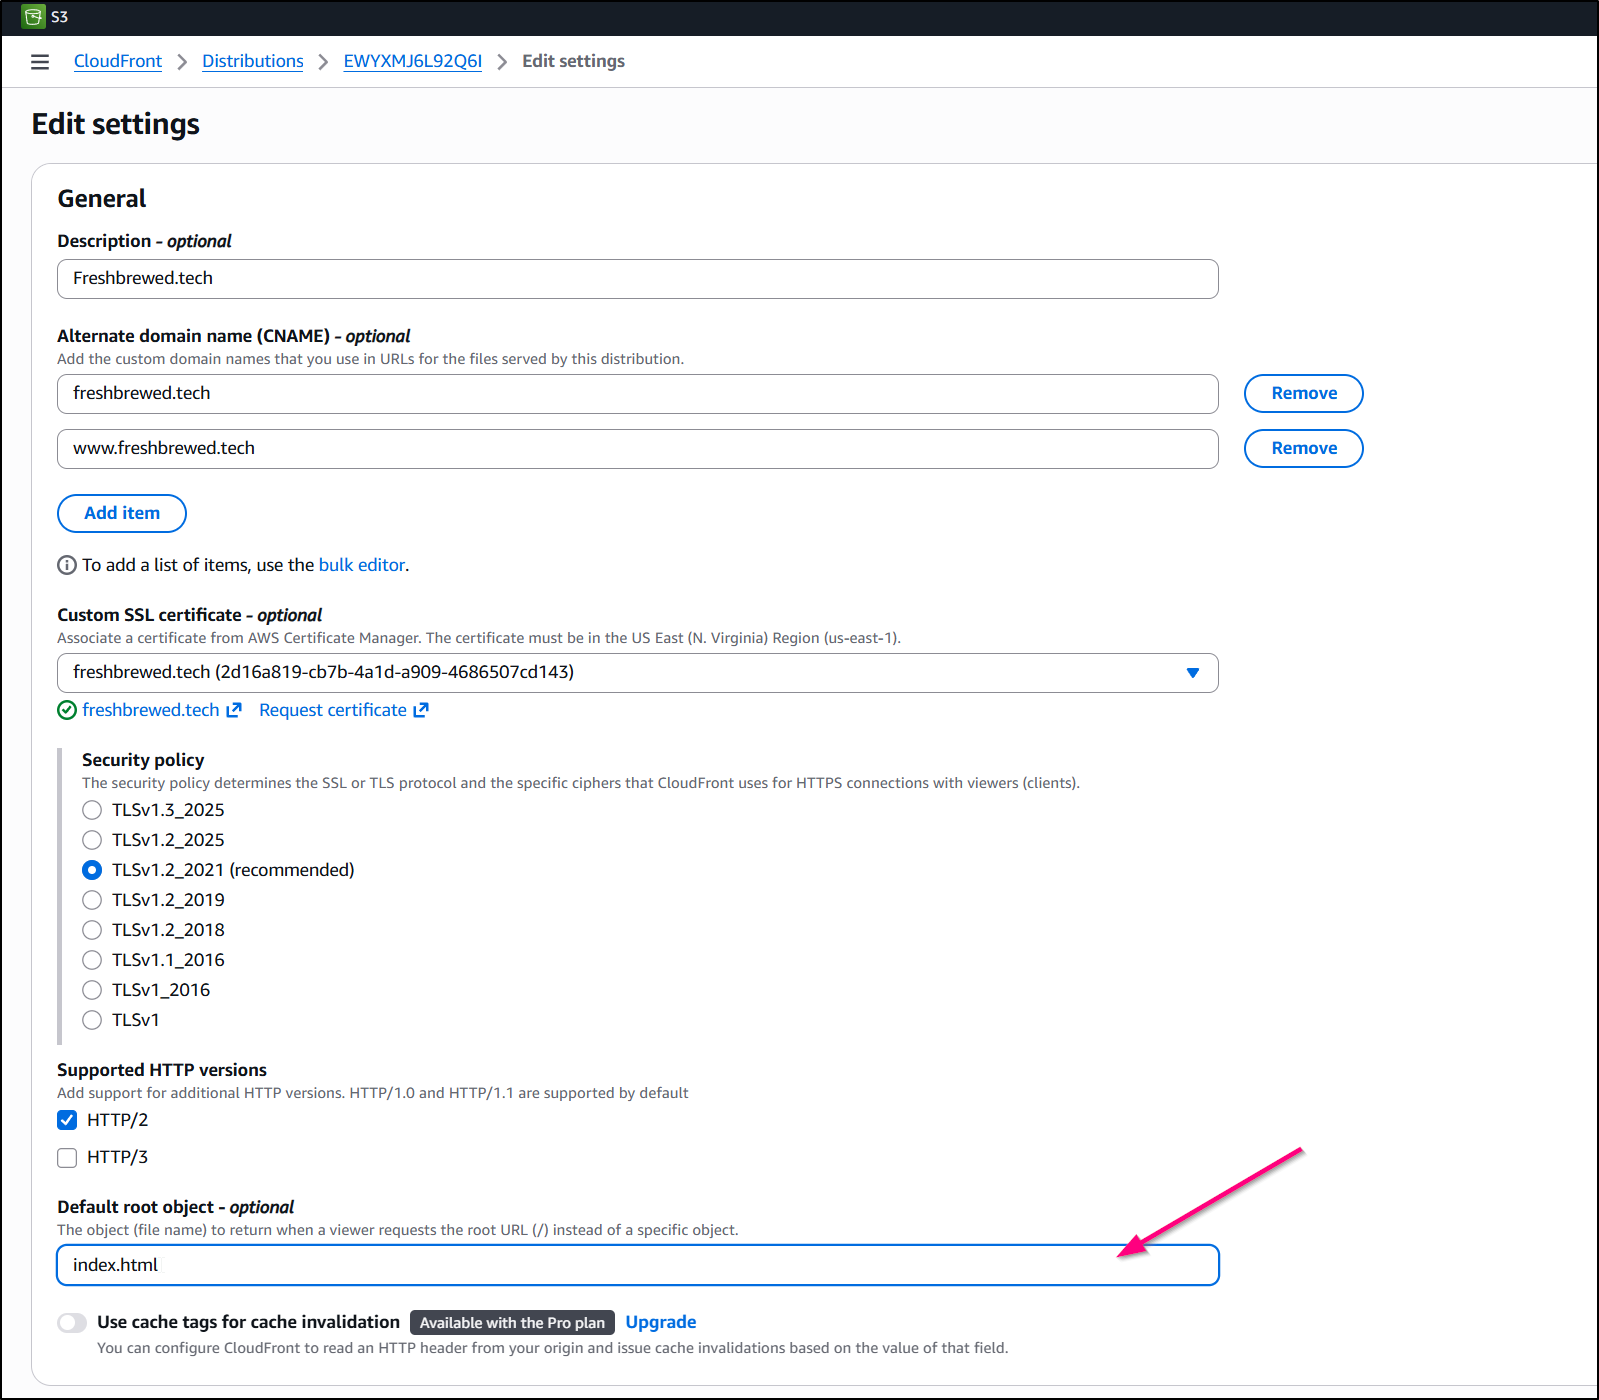The width and height of the screenshot is (1599, 1400).
Task: Click the 'General' section heading
Action: 102,199
